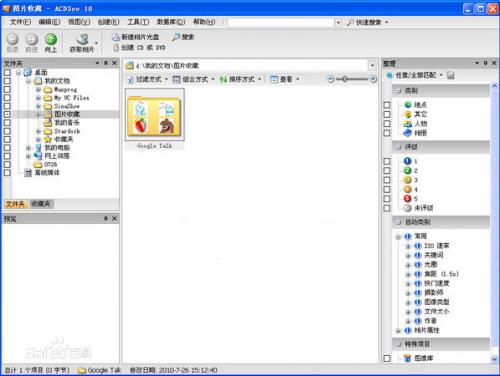Viewport: 500px width, 376px height.
Task: Click the Forward navigation arrow icon
Action: pyautogui.click(x=32, y=39)
